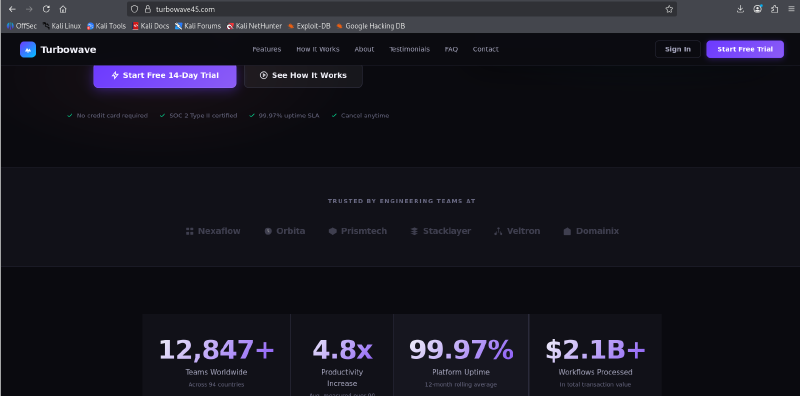Click the Domainix company logo
Viewport: 800px width, 396px height.
pos(591,231)
